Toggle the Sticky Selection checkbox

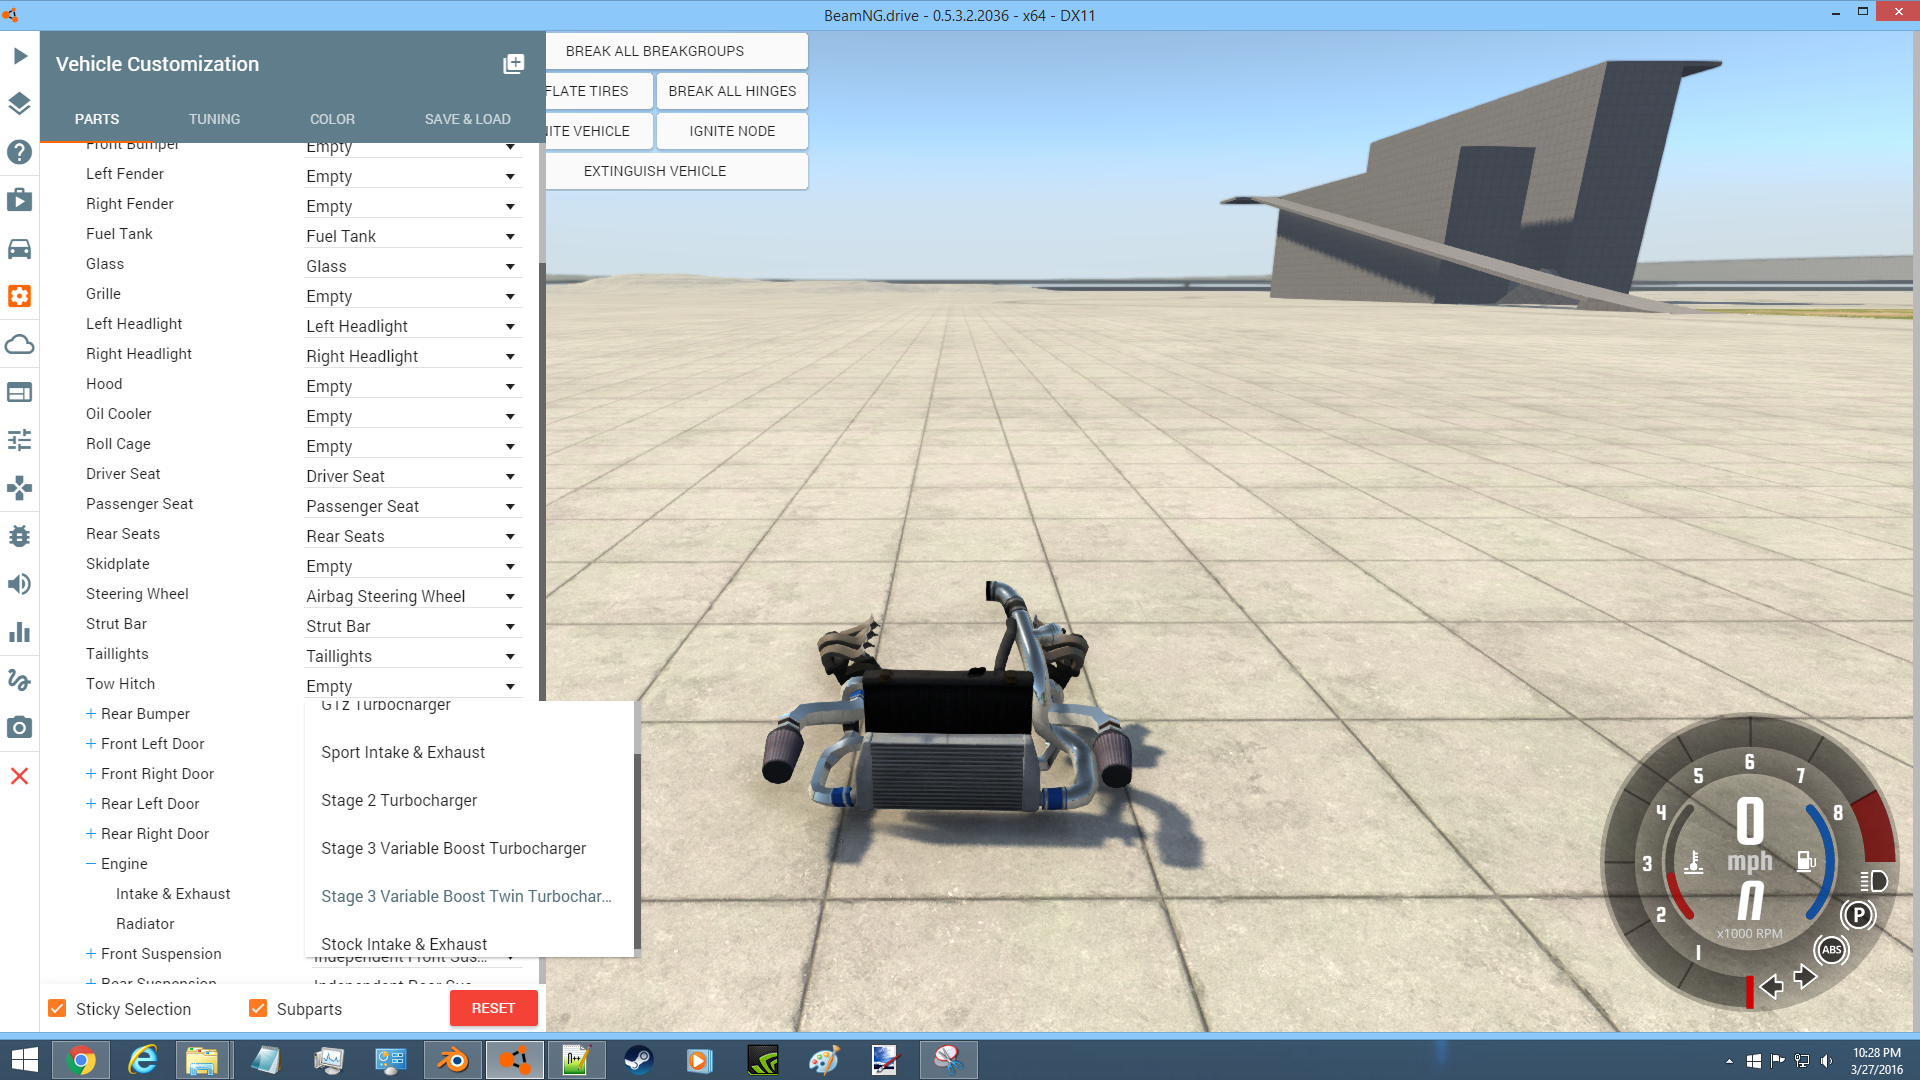[x=58, y=1008]
